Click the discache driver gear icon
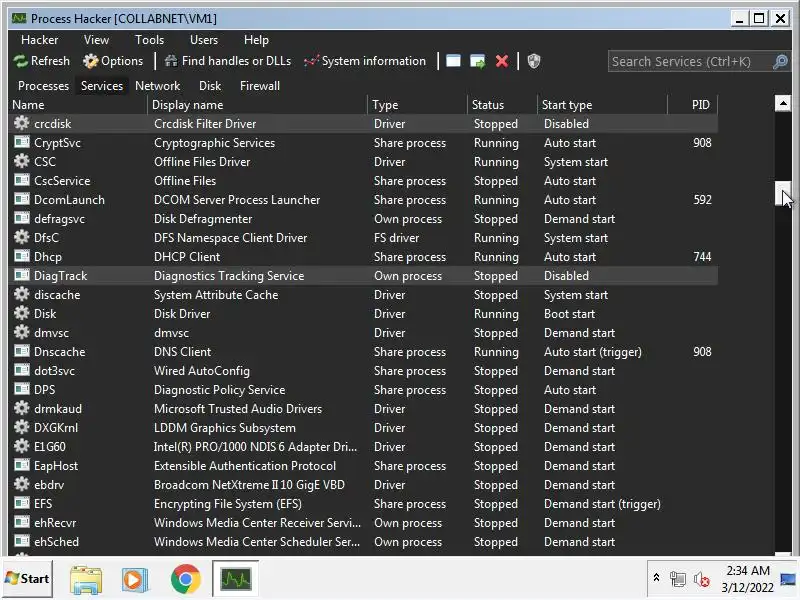The height and width of the screenshot is (600, 800). point(21,294)
